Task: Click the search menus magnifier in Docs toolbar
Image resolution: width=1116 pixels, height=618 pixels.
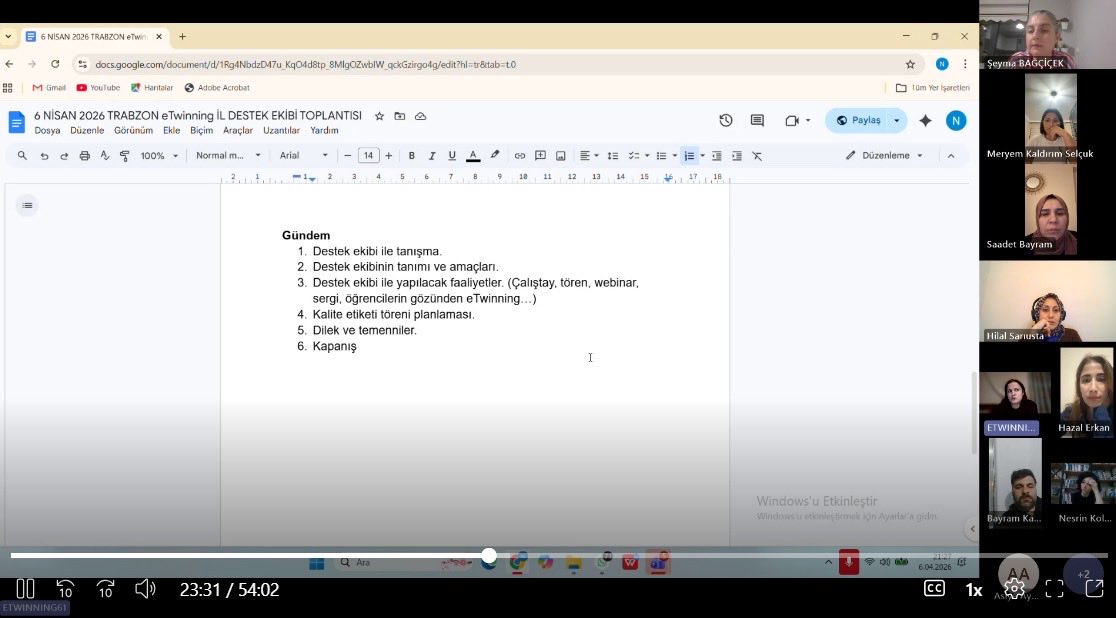Action: (22, 155)
